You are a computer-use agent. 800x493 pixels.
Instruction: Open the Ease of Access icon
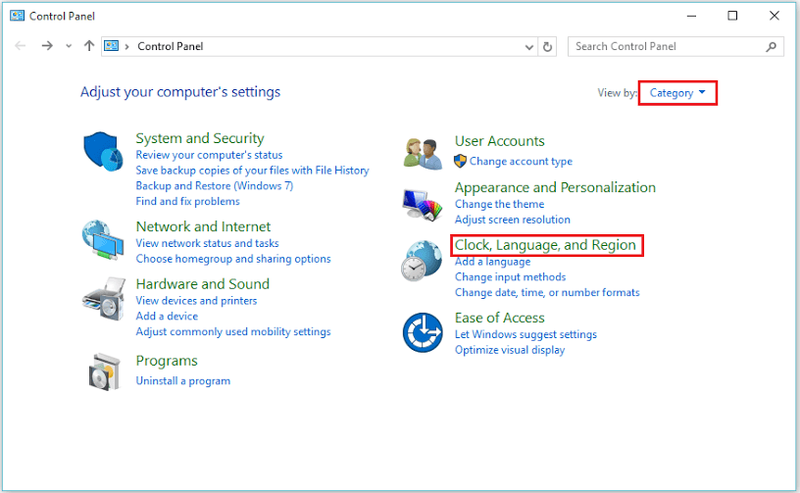pos(422,333)
